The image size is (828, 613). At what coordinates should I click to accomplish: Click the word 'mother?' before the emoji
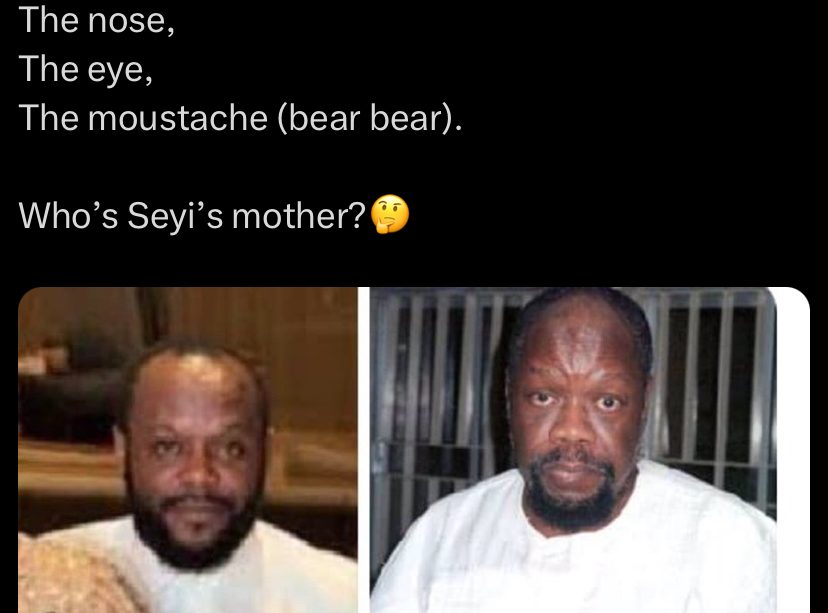[299, 215]
